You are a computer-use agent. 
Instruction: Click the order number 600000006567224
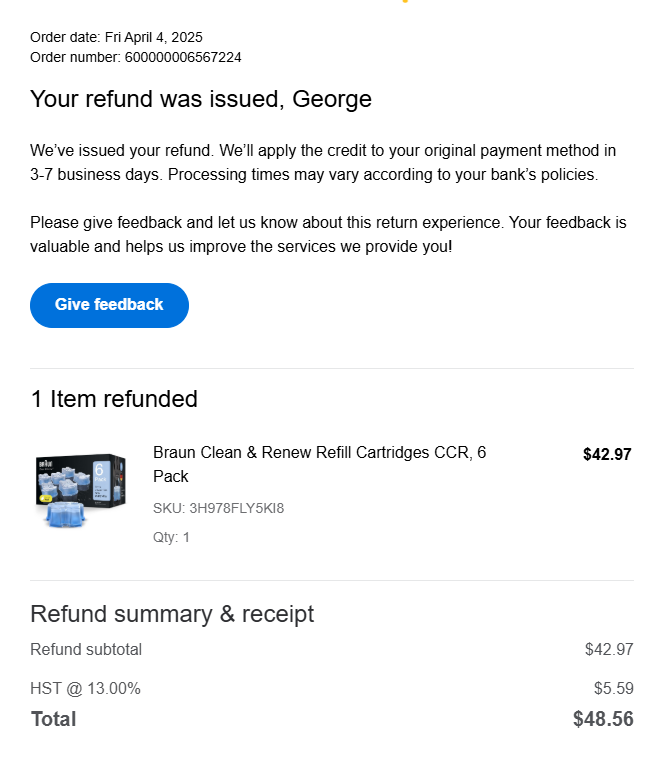coord(182,57)
